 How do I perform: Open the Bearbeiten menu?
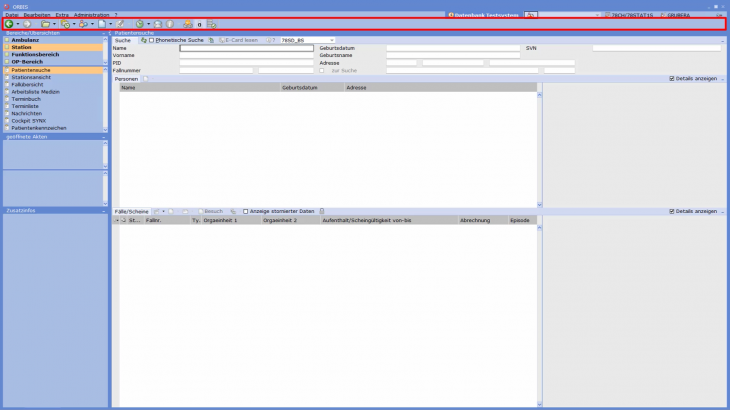coord(37,15)
